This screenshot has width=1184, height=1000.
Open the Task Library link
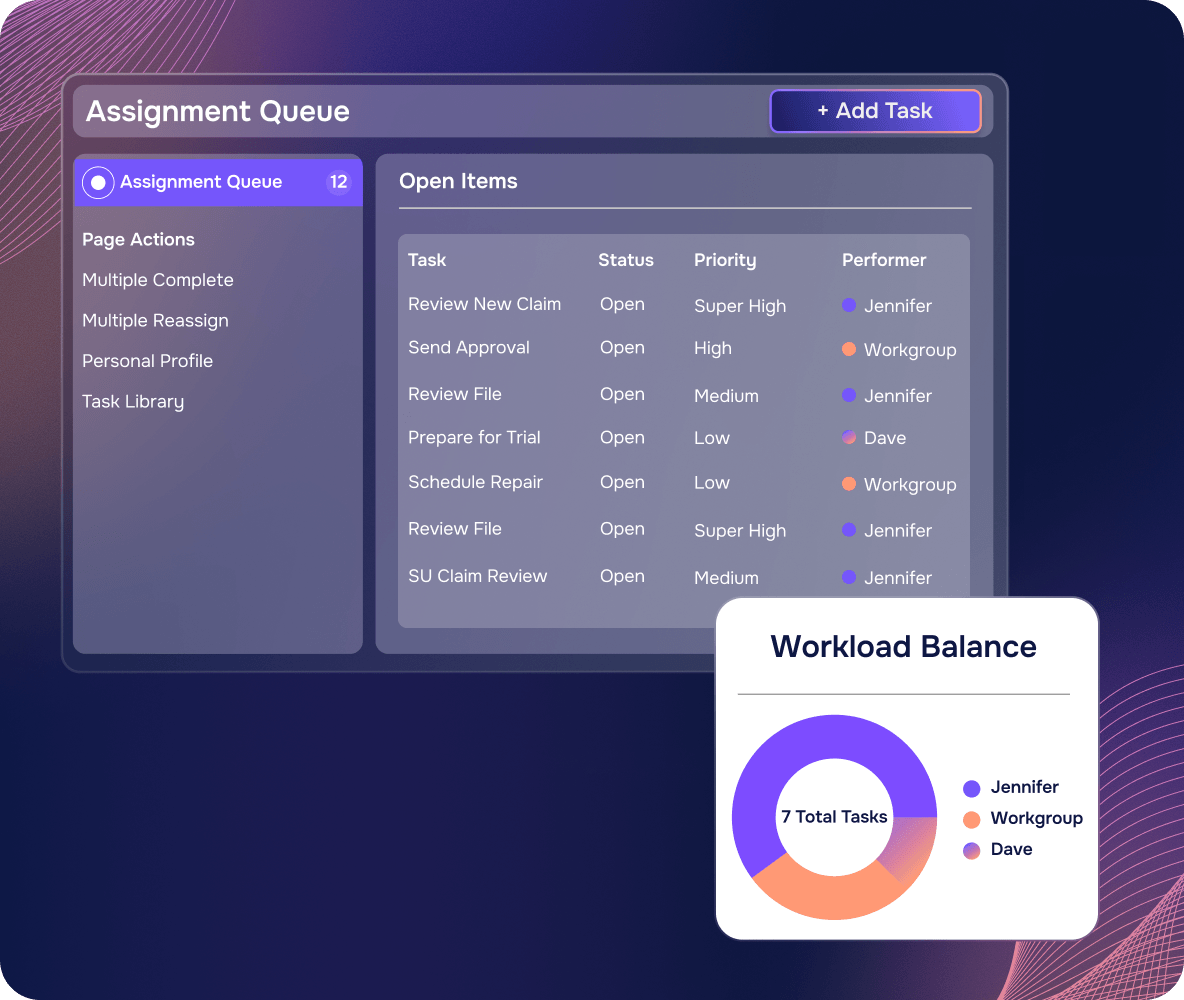[x=133, y=402]
